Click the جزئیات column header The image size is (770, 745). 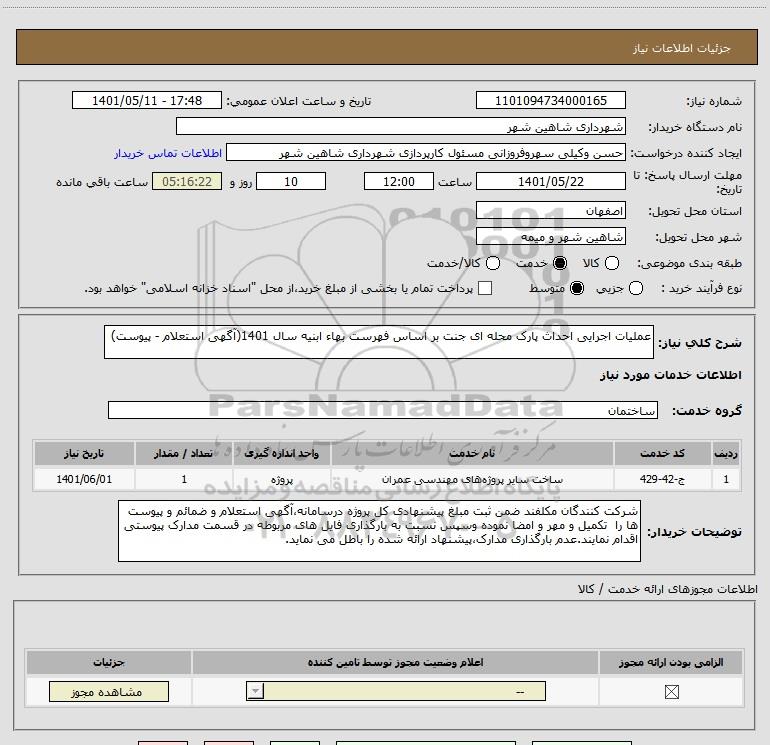click(109, 662)
